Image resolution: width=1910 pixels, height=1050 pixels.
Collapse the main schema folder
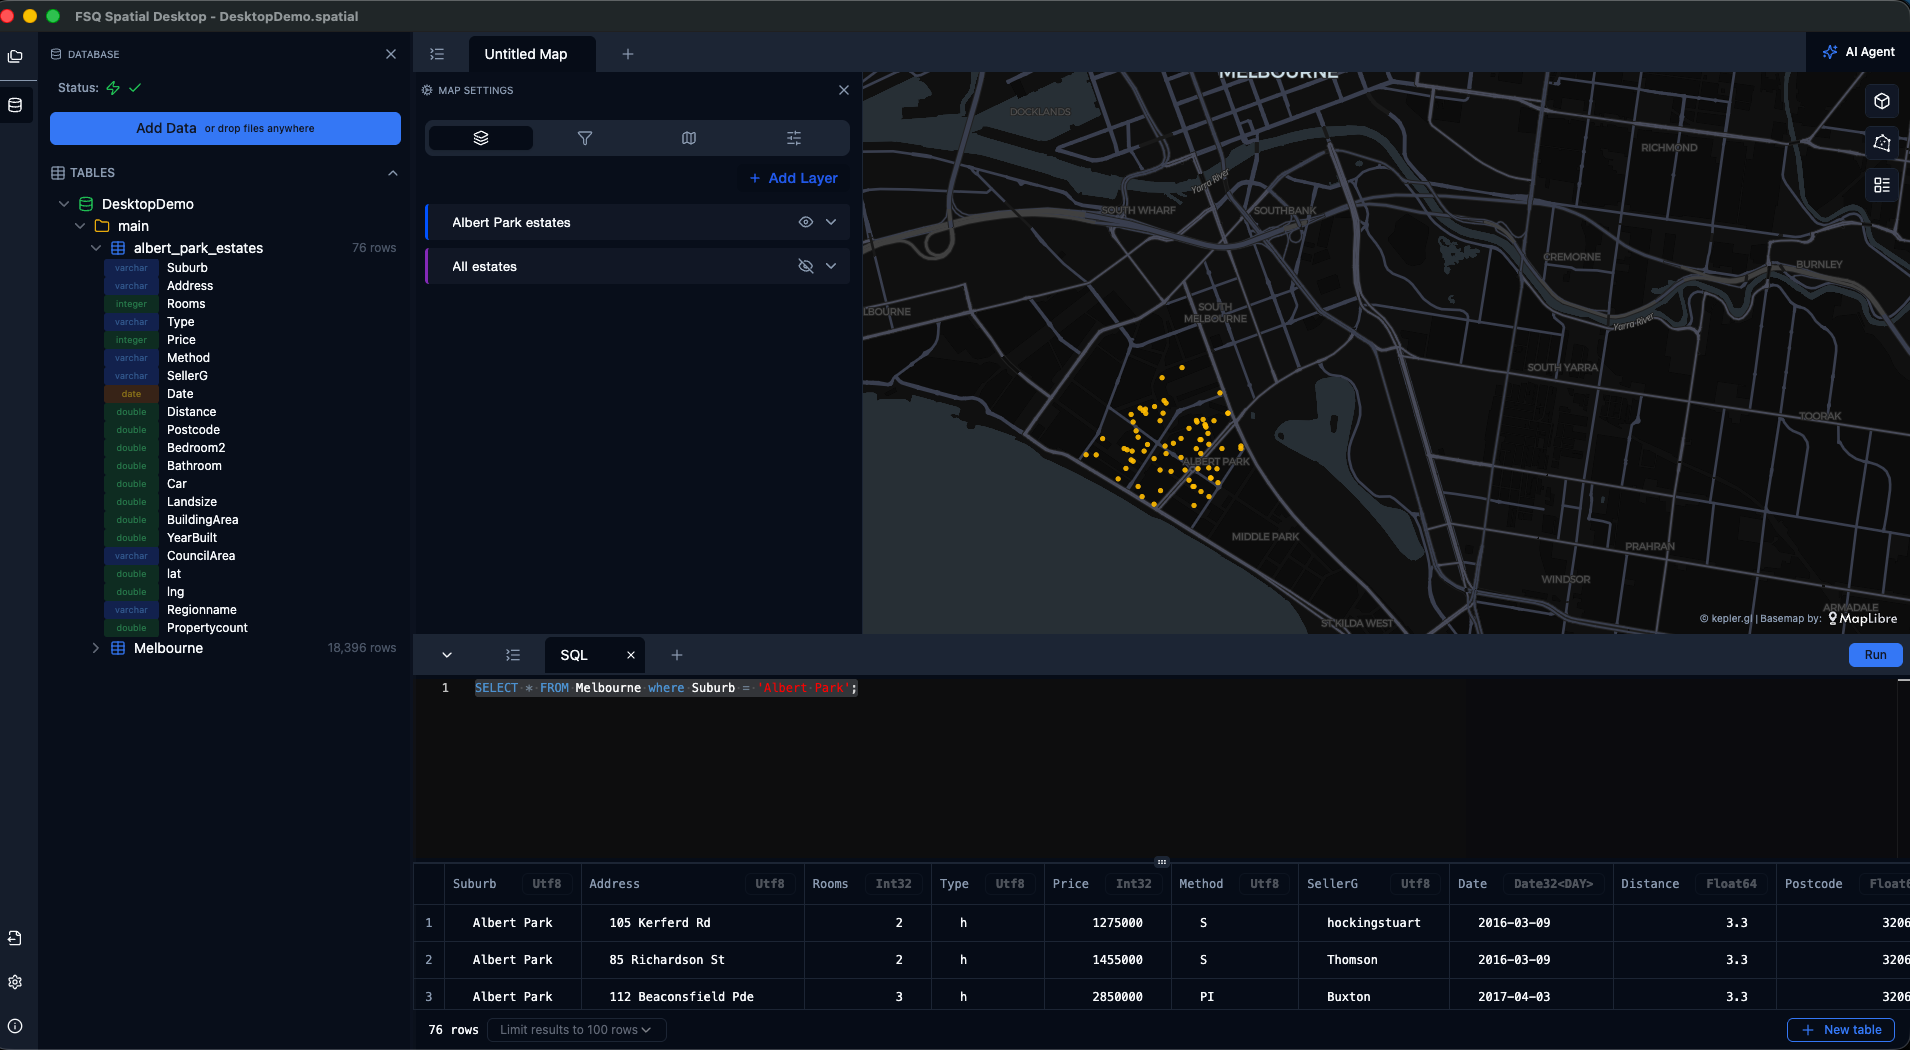[80, 226]
